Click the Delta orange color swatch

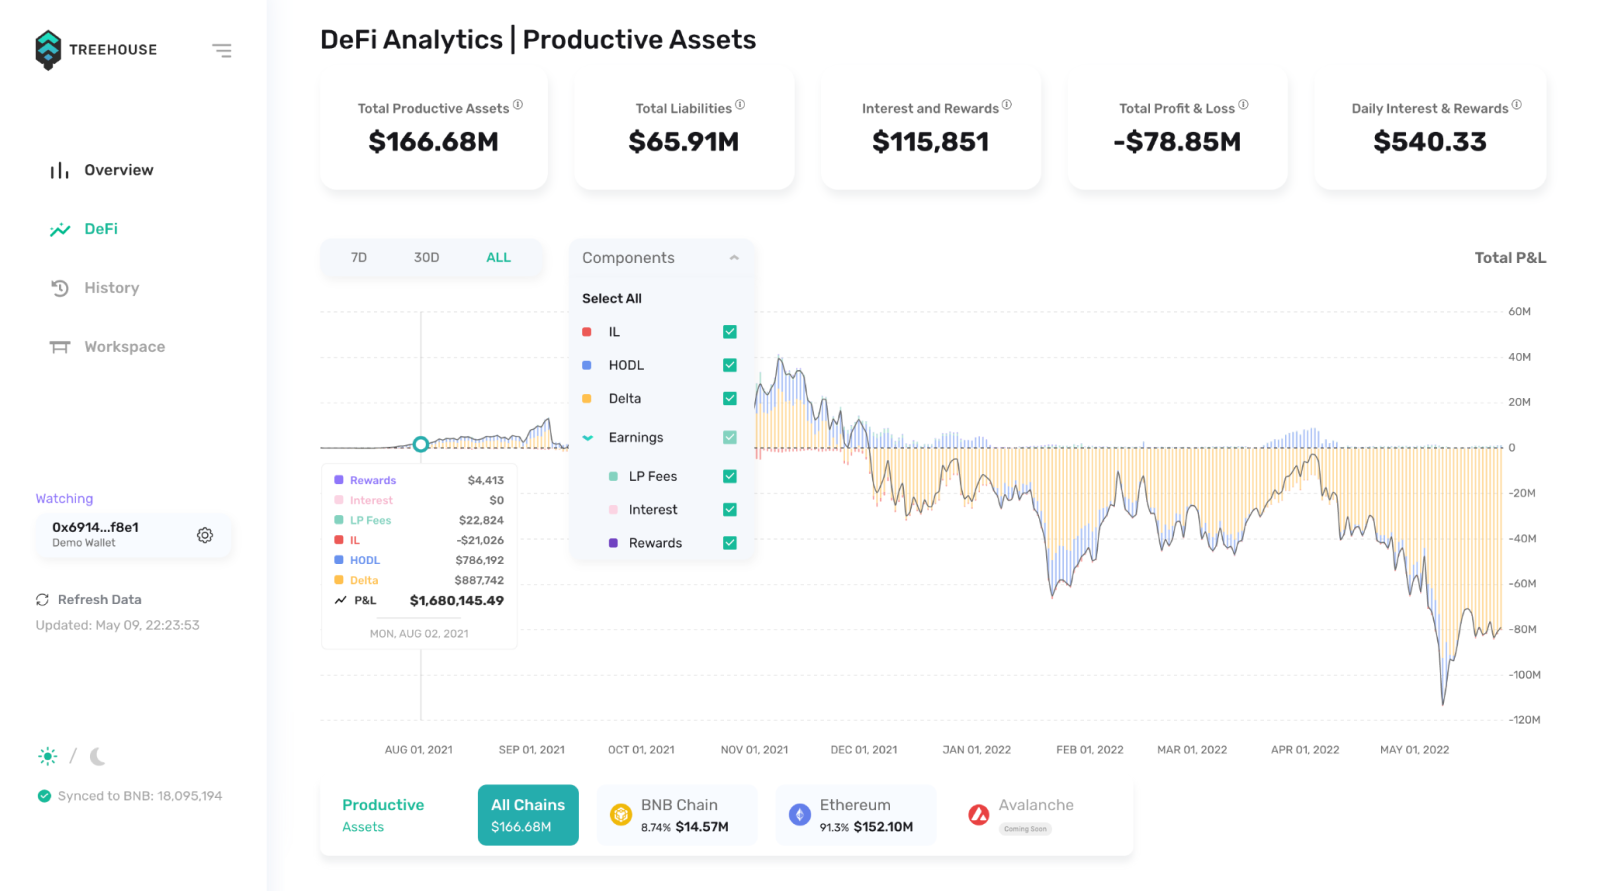click(587, 399)
